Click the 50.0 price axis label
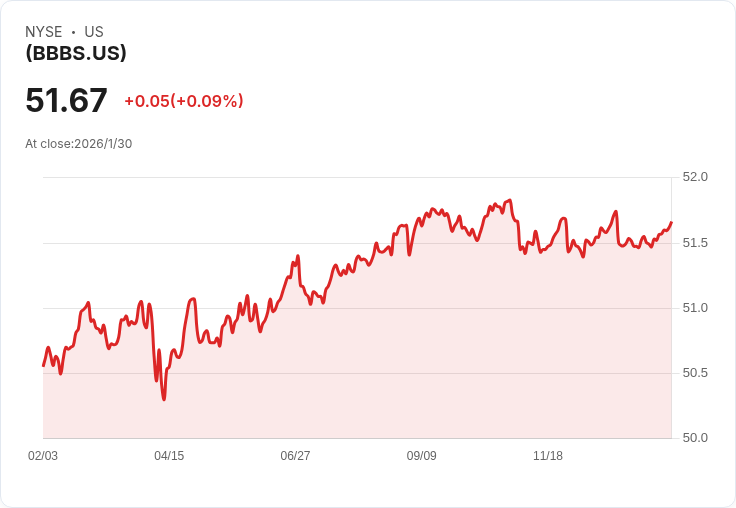This screenshot has width=736, height=508. pos(695,438)
